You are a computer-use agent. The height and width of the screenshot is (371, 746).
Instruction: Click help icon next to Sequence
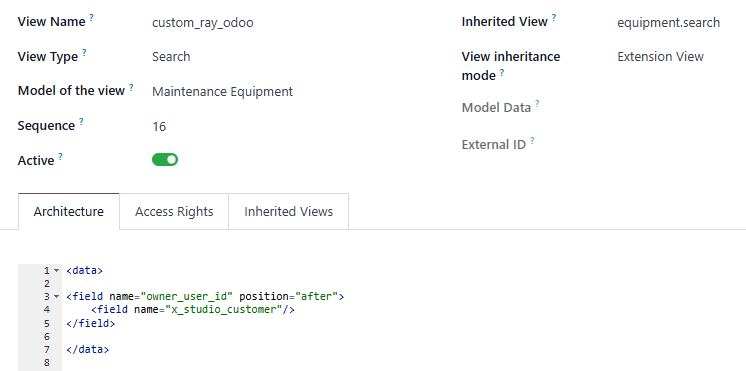coord(81,122)
